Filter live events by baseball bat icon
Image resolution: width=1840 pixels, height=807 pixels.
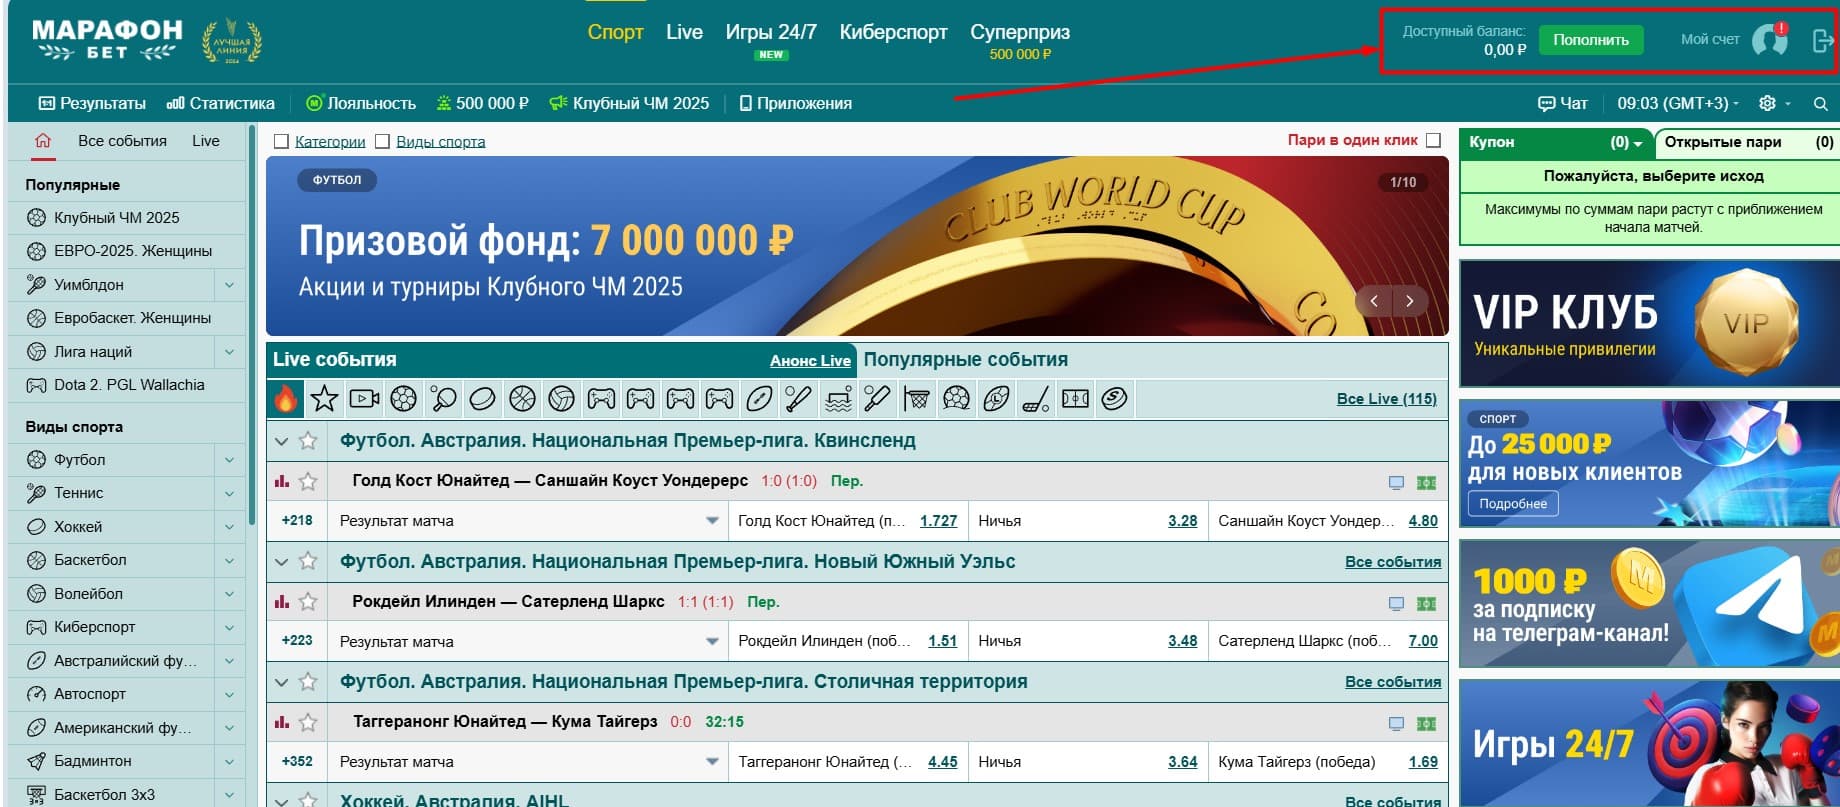[798, 399]
